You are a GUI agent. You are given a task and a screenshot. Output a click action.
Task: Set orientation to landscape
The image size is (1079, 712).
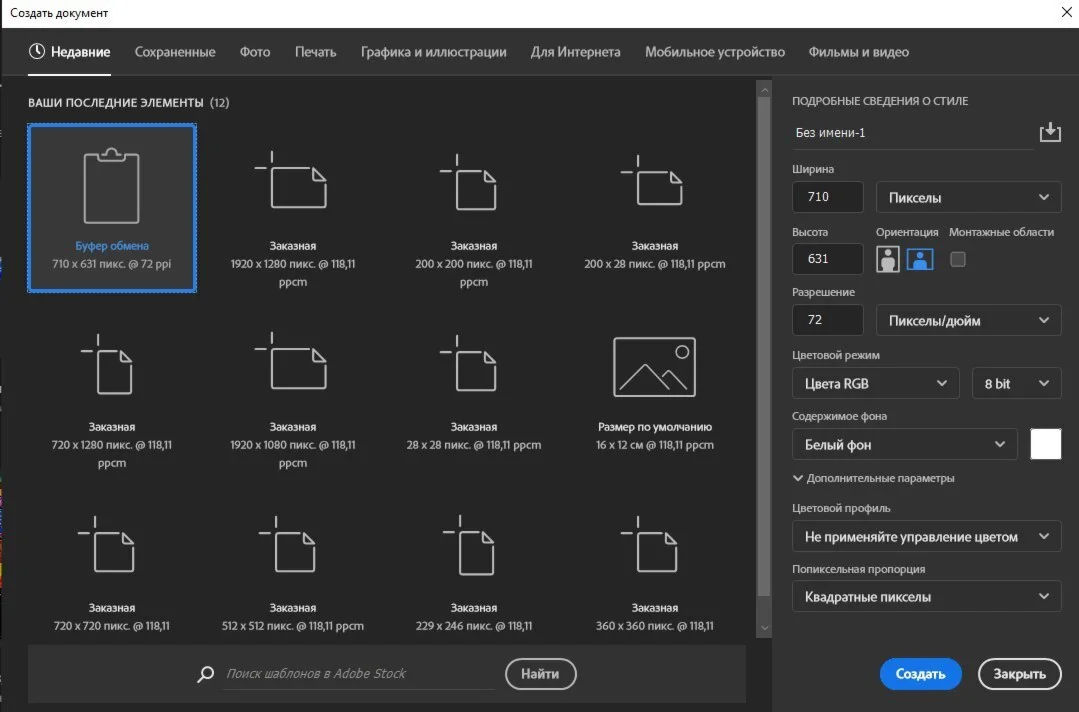(920, 259)
